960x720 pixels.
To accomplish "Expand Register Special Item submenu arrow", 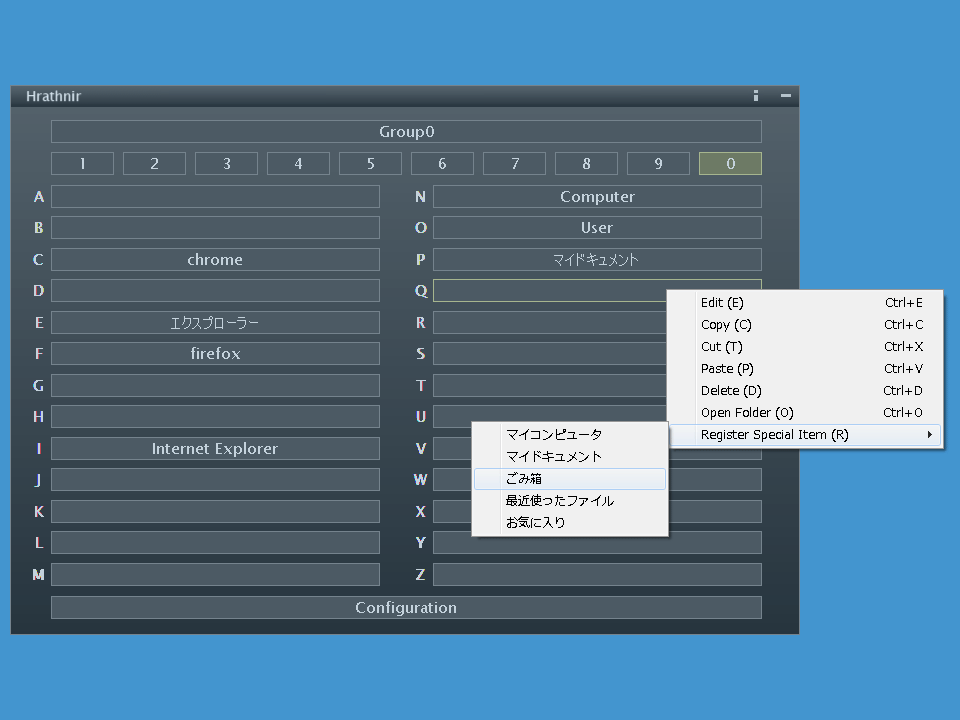I will point(930,435).
